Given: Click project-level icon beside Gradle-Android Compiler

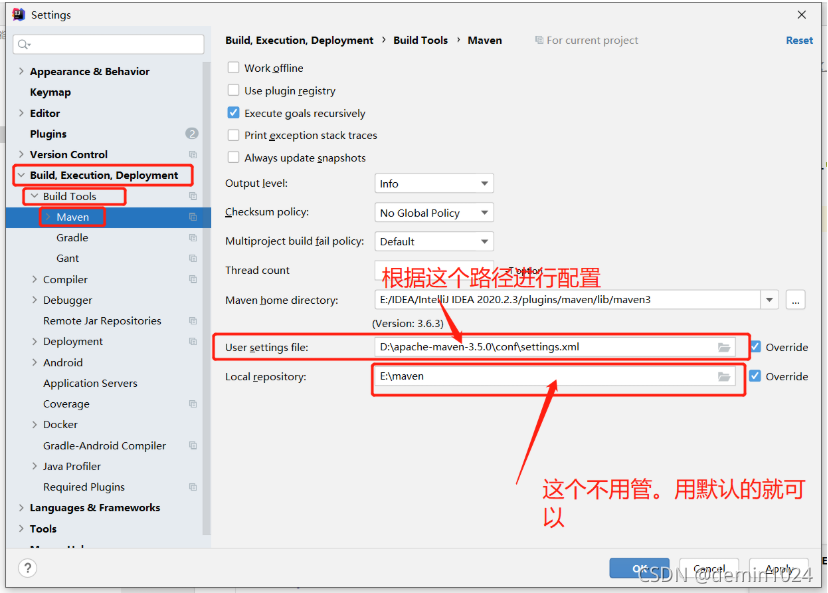Looking at the screenshot, I should (193, 446).
